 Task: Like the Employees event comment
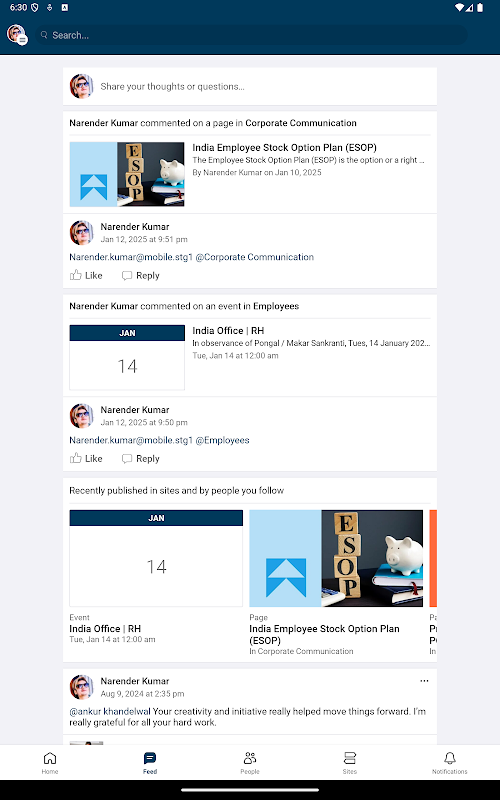(x=86, y=459)
